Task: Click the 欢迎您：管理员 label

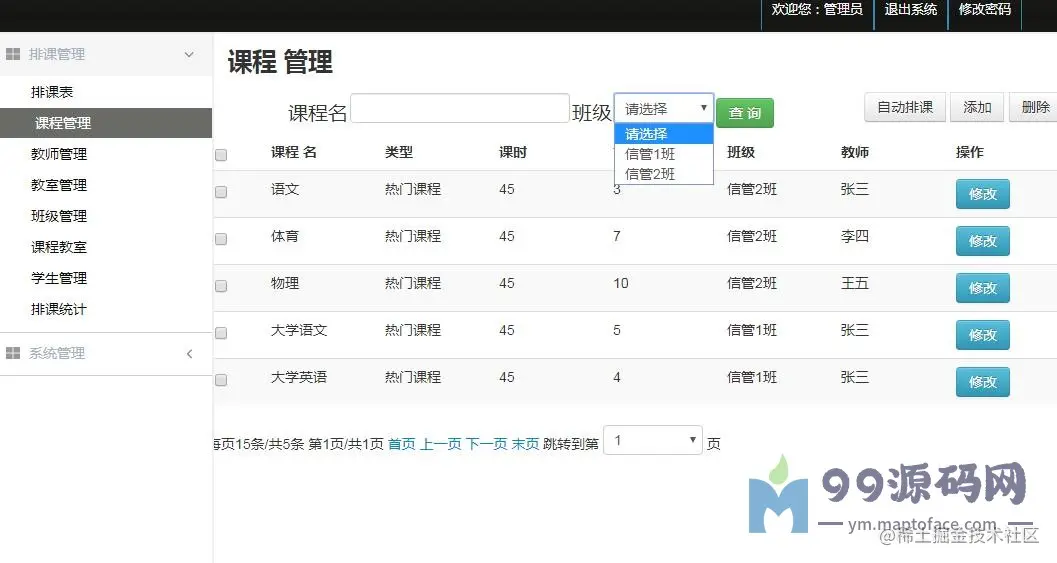Action: tap(817, 9)
